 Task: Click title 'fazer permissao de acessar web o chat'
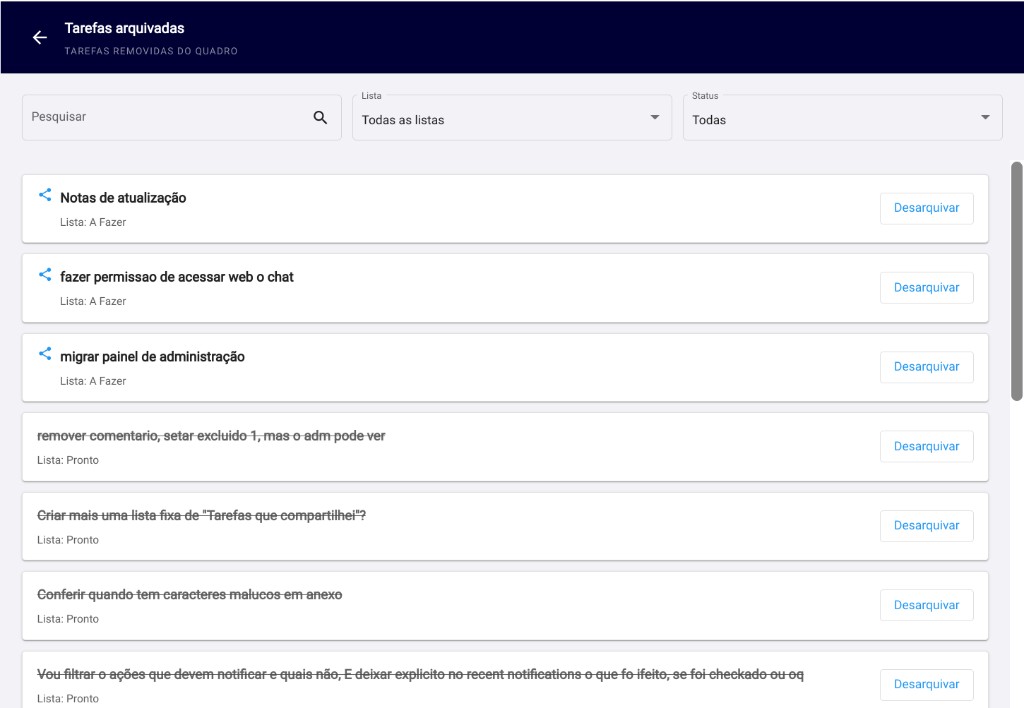pos(176,277)
